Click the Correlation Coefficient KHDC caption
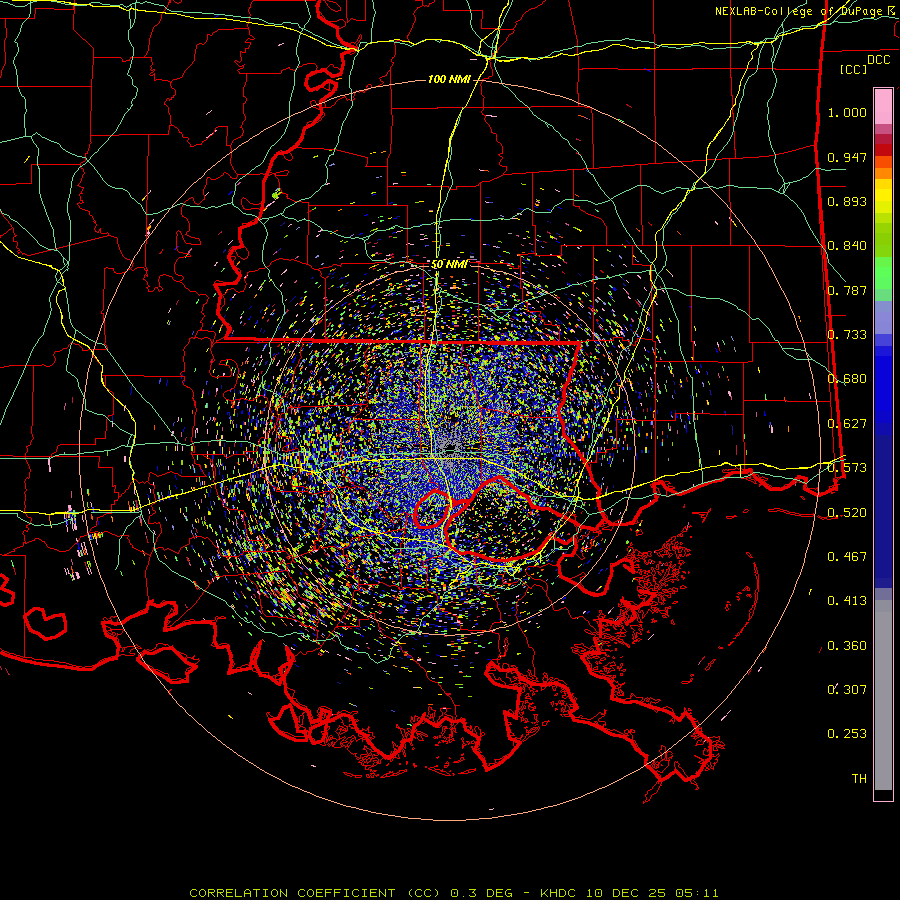 point(453,893)
